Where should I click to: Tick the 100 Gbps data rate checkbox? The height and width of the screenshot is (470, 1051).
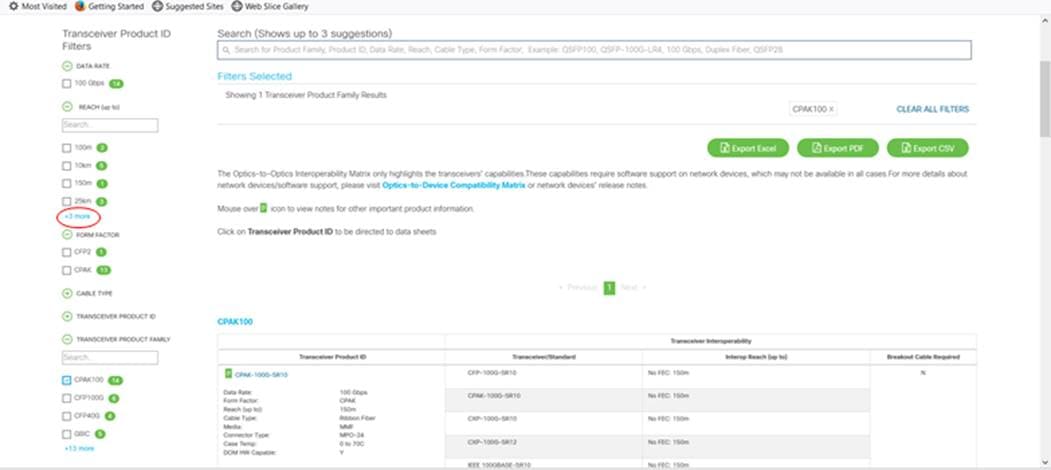point(66,84)
